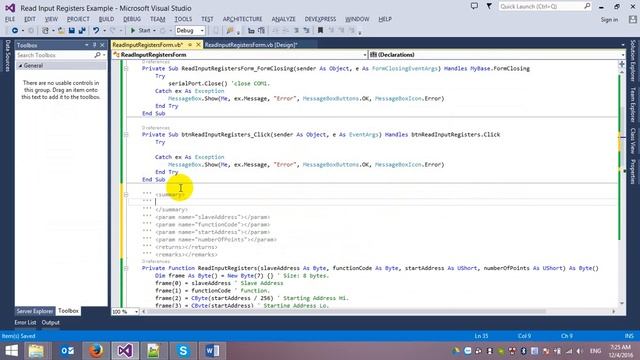Click the INS insert mode indicator
Viewport: 640px width, 360px height.
coord(629,336)
